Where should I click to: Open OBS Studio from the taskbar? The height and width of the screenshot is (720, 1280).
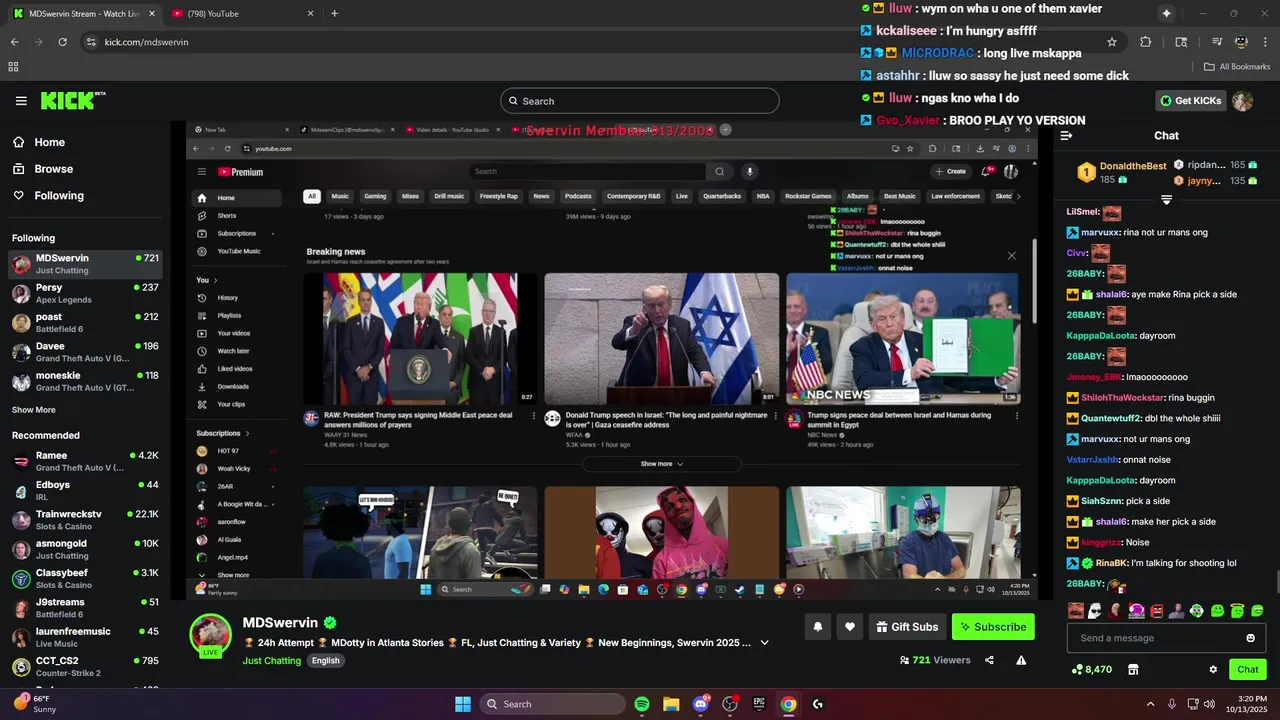(730, 704)
